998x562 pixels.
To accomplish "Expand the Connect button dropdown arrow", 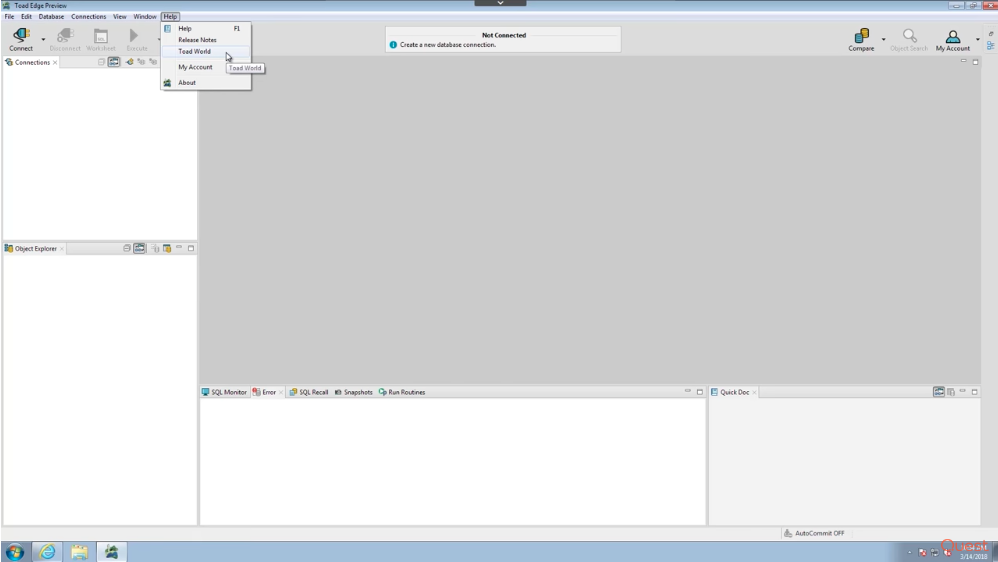I will [x=43, y=40].
